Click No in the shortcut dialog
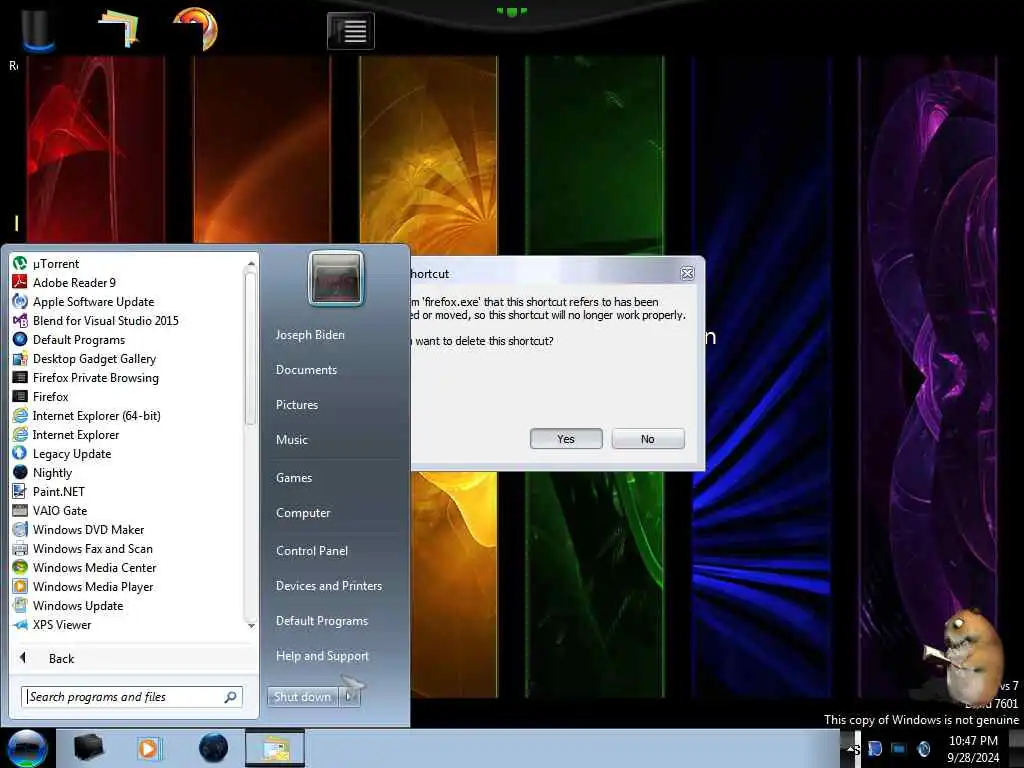 coord(648,439)
